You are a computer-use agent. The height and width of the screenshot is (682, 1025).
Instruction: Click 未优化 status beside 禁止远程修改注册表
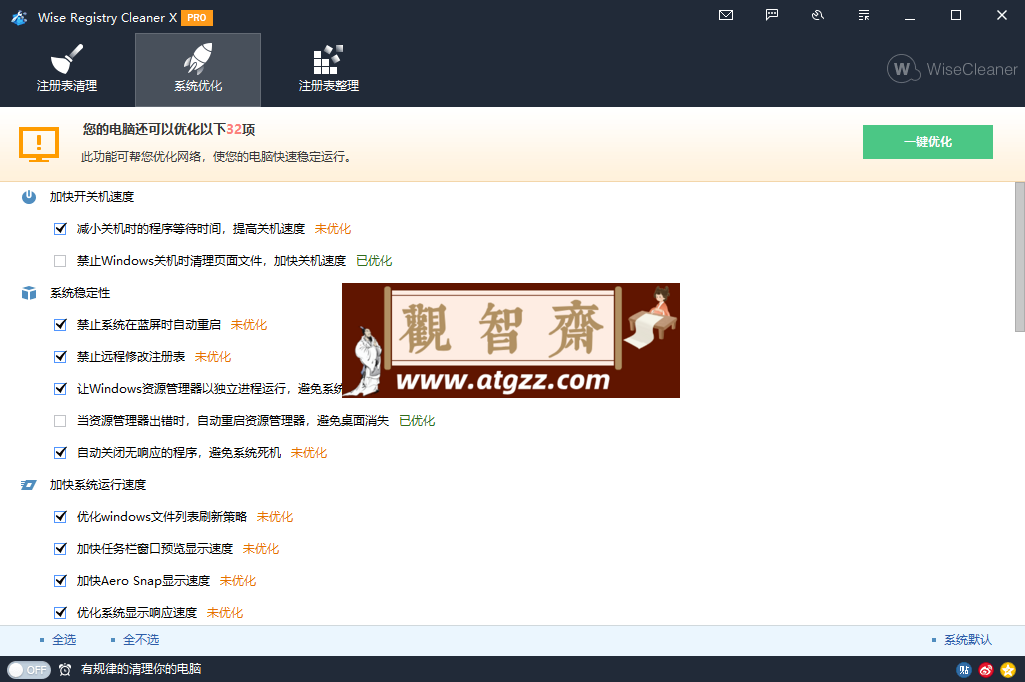pos(213,357)
